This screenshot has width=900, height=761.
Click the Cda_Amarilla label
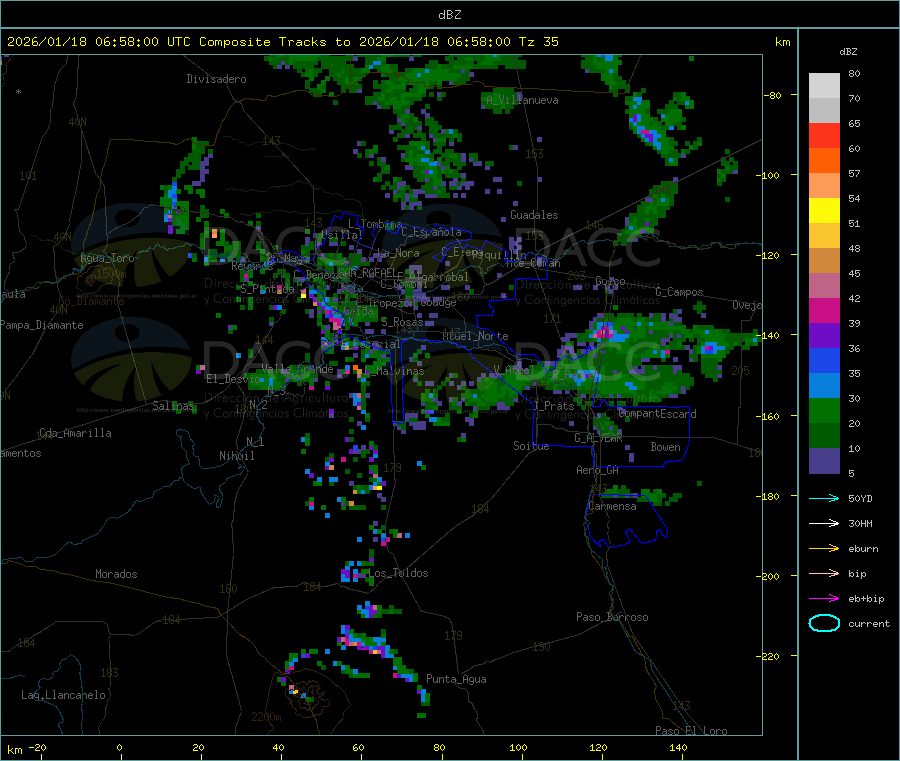coord(75,433)
